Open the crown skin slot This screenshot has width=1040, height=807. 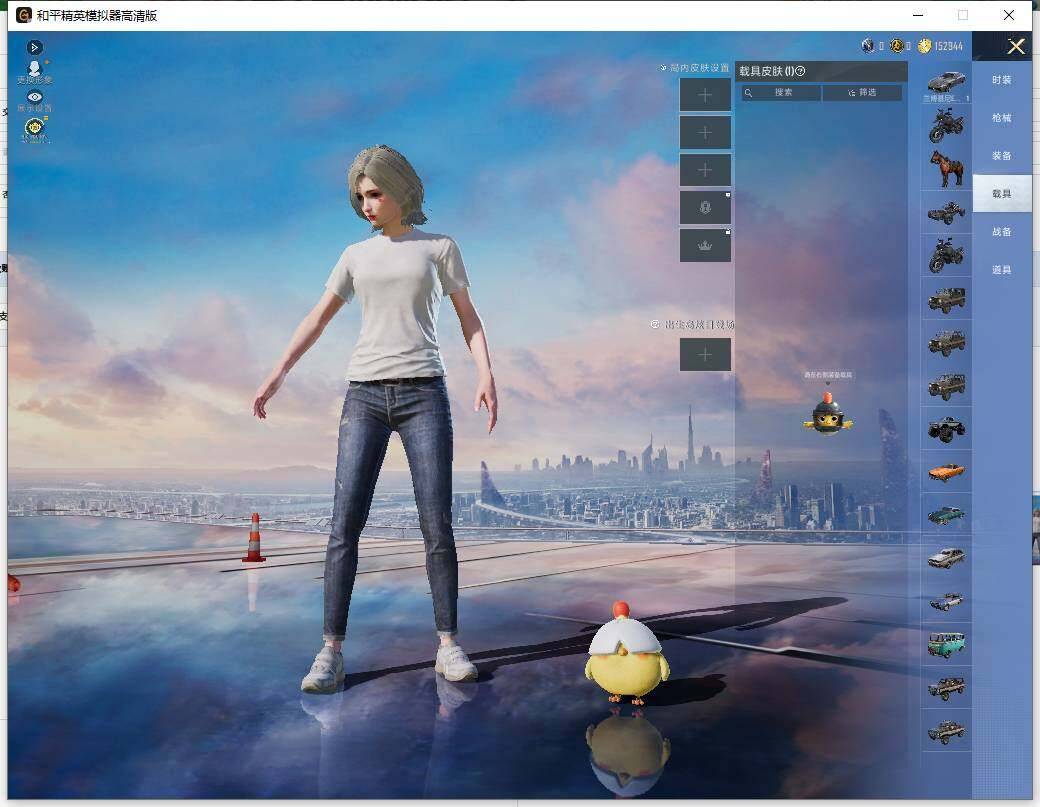(x=705, y=245)
